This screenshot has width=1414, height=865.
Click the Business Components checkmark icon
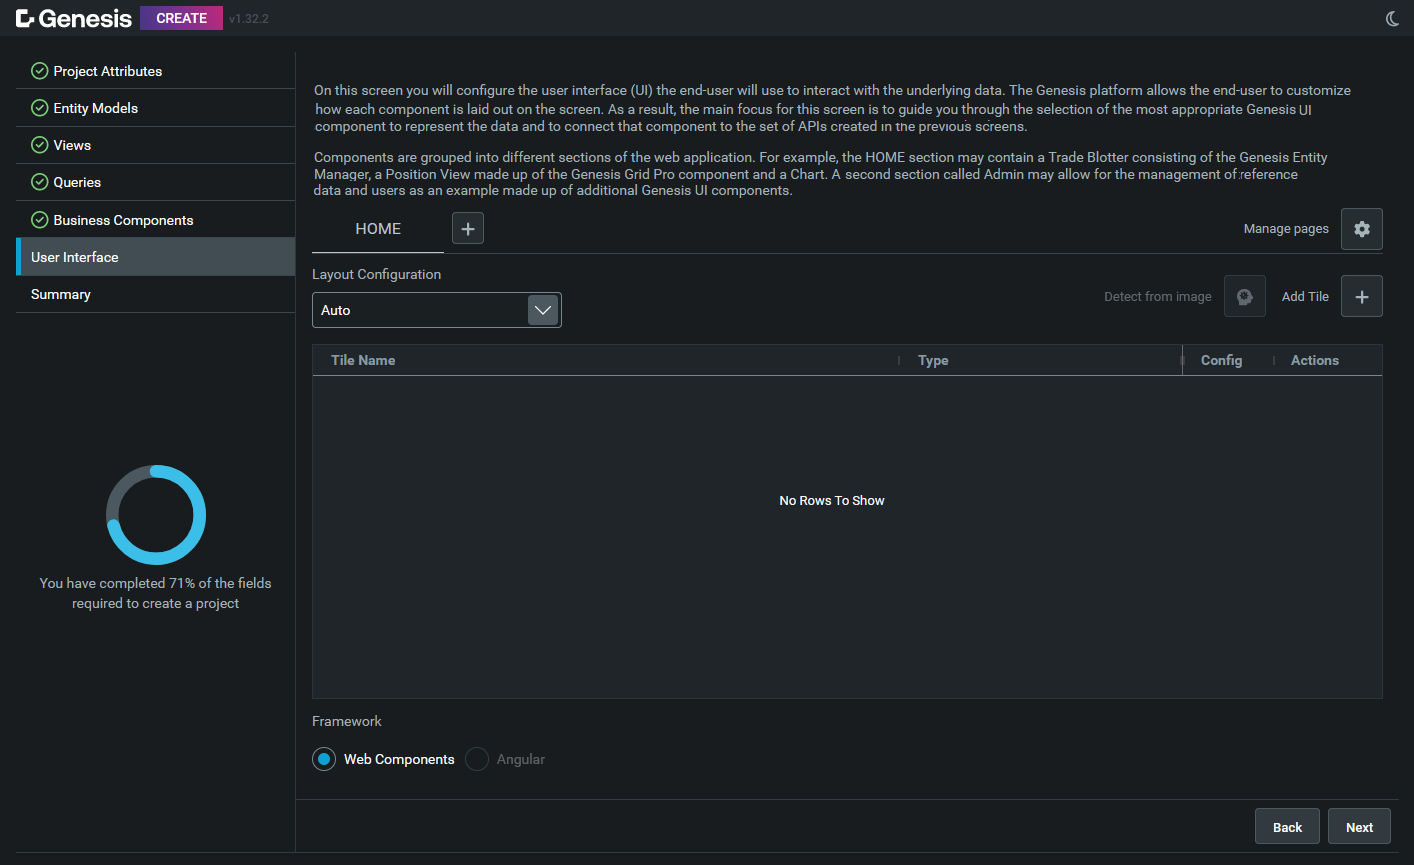click(x=40, y=220)
